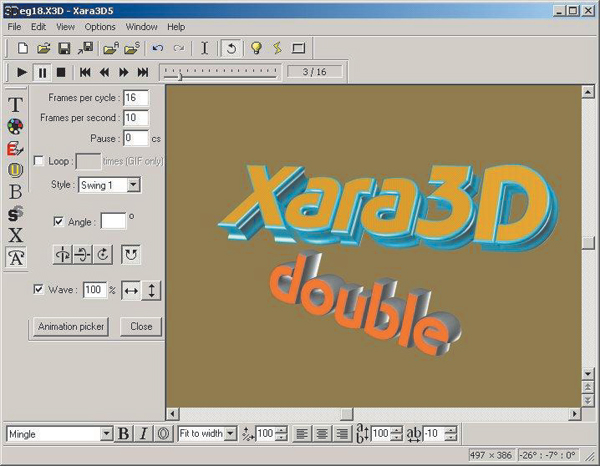Open Text options with the T icon
Screen dimensions: 600x466
pyautogui.click(x=16, y=104)
